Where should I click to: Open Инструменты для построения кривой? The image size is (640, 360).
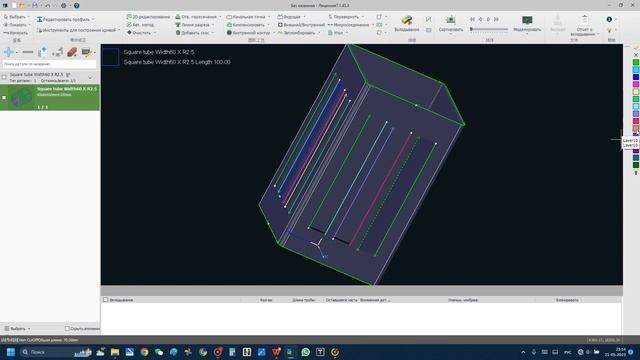[x=76, y=30]
